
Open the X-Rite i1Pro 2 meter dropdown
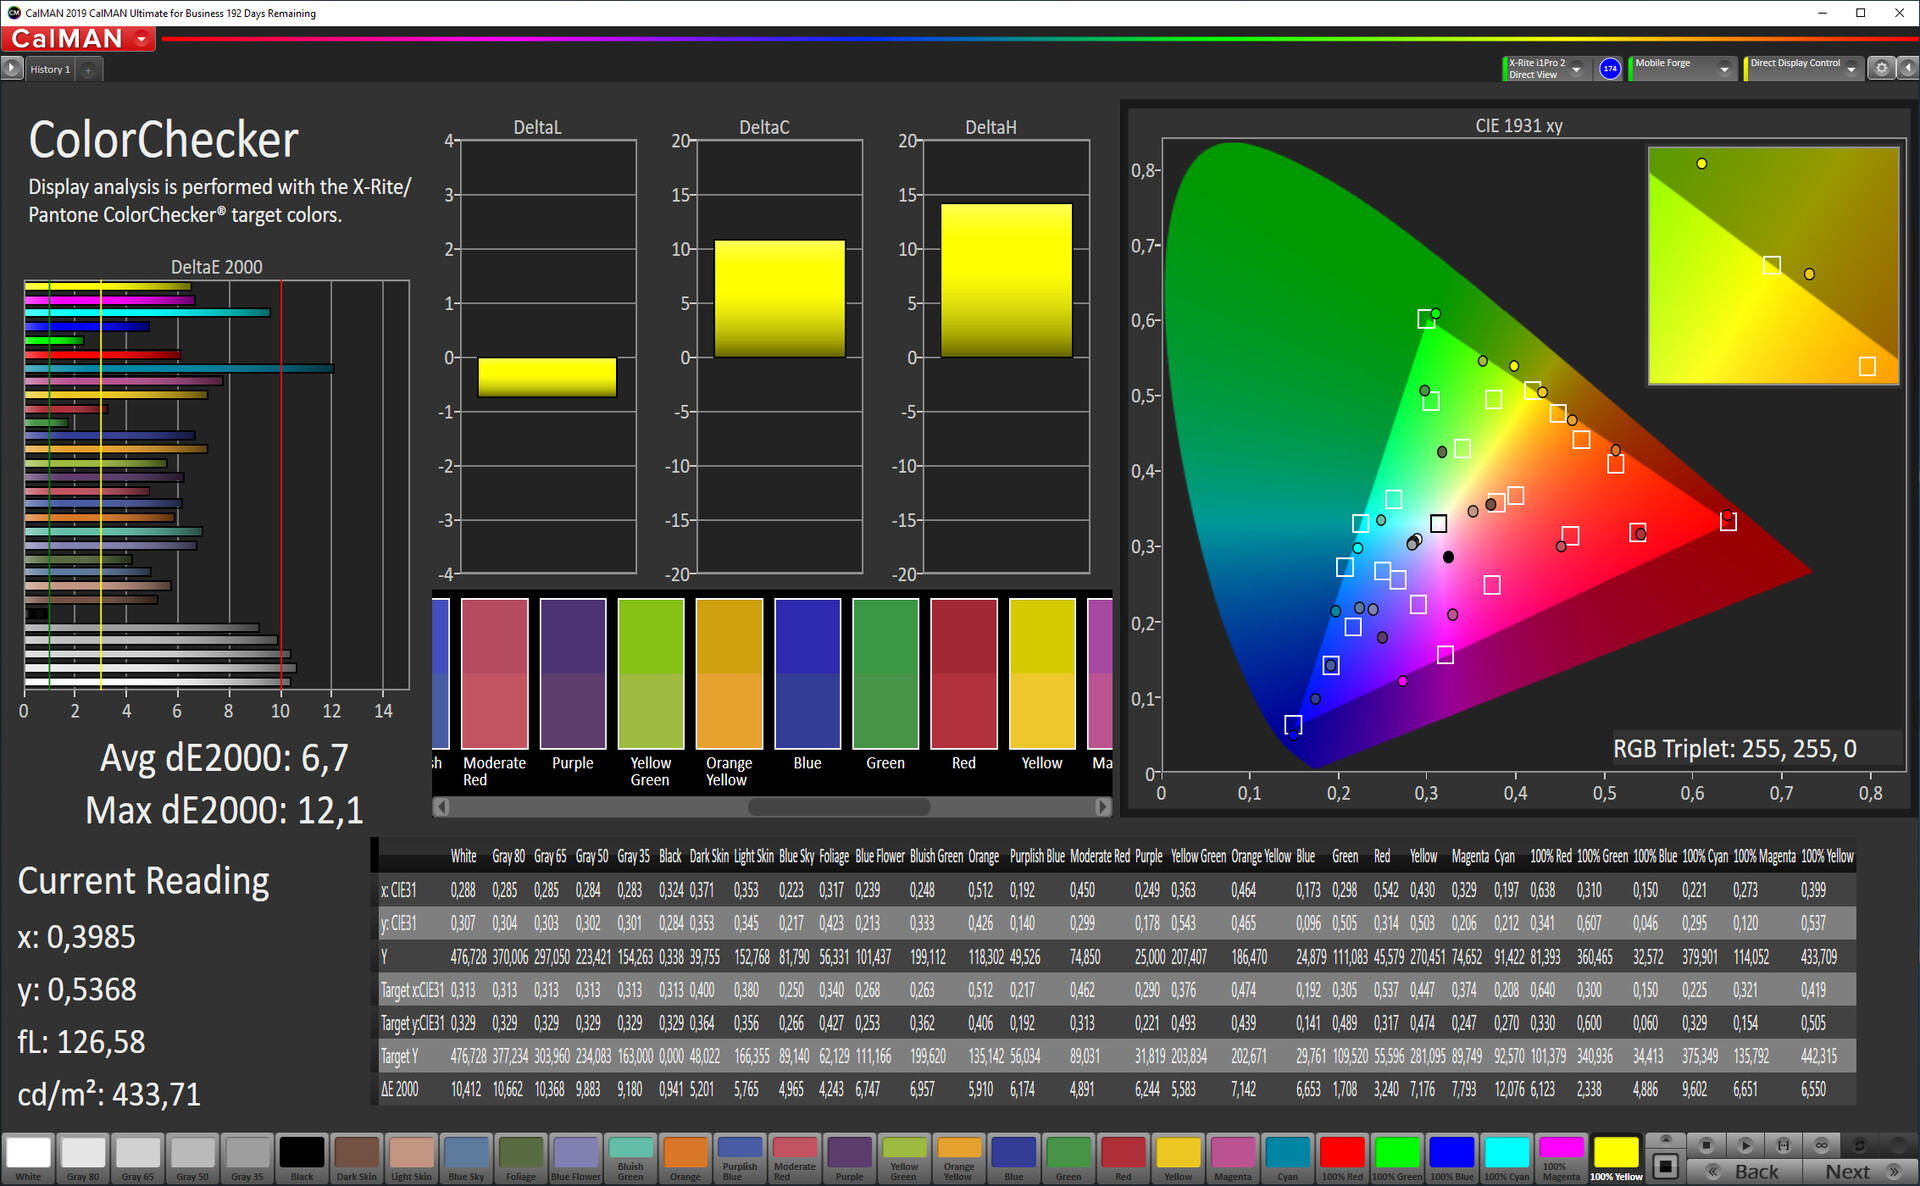1576,69
